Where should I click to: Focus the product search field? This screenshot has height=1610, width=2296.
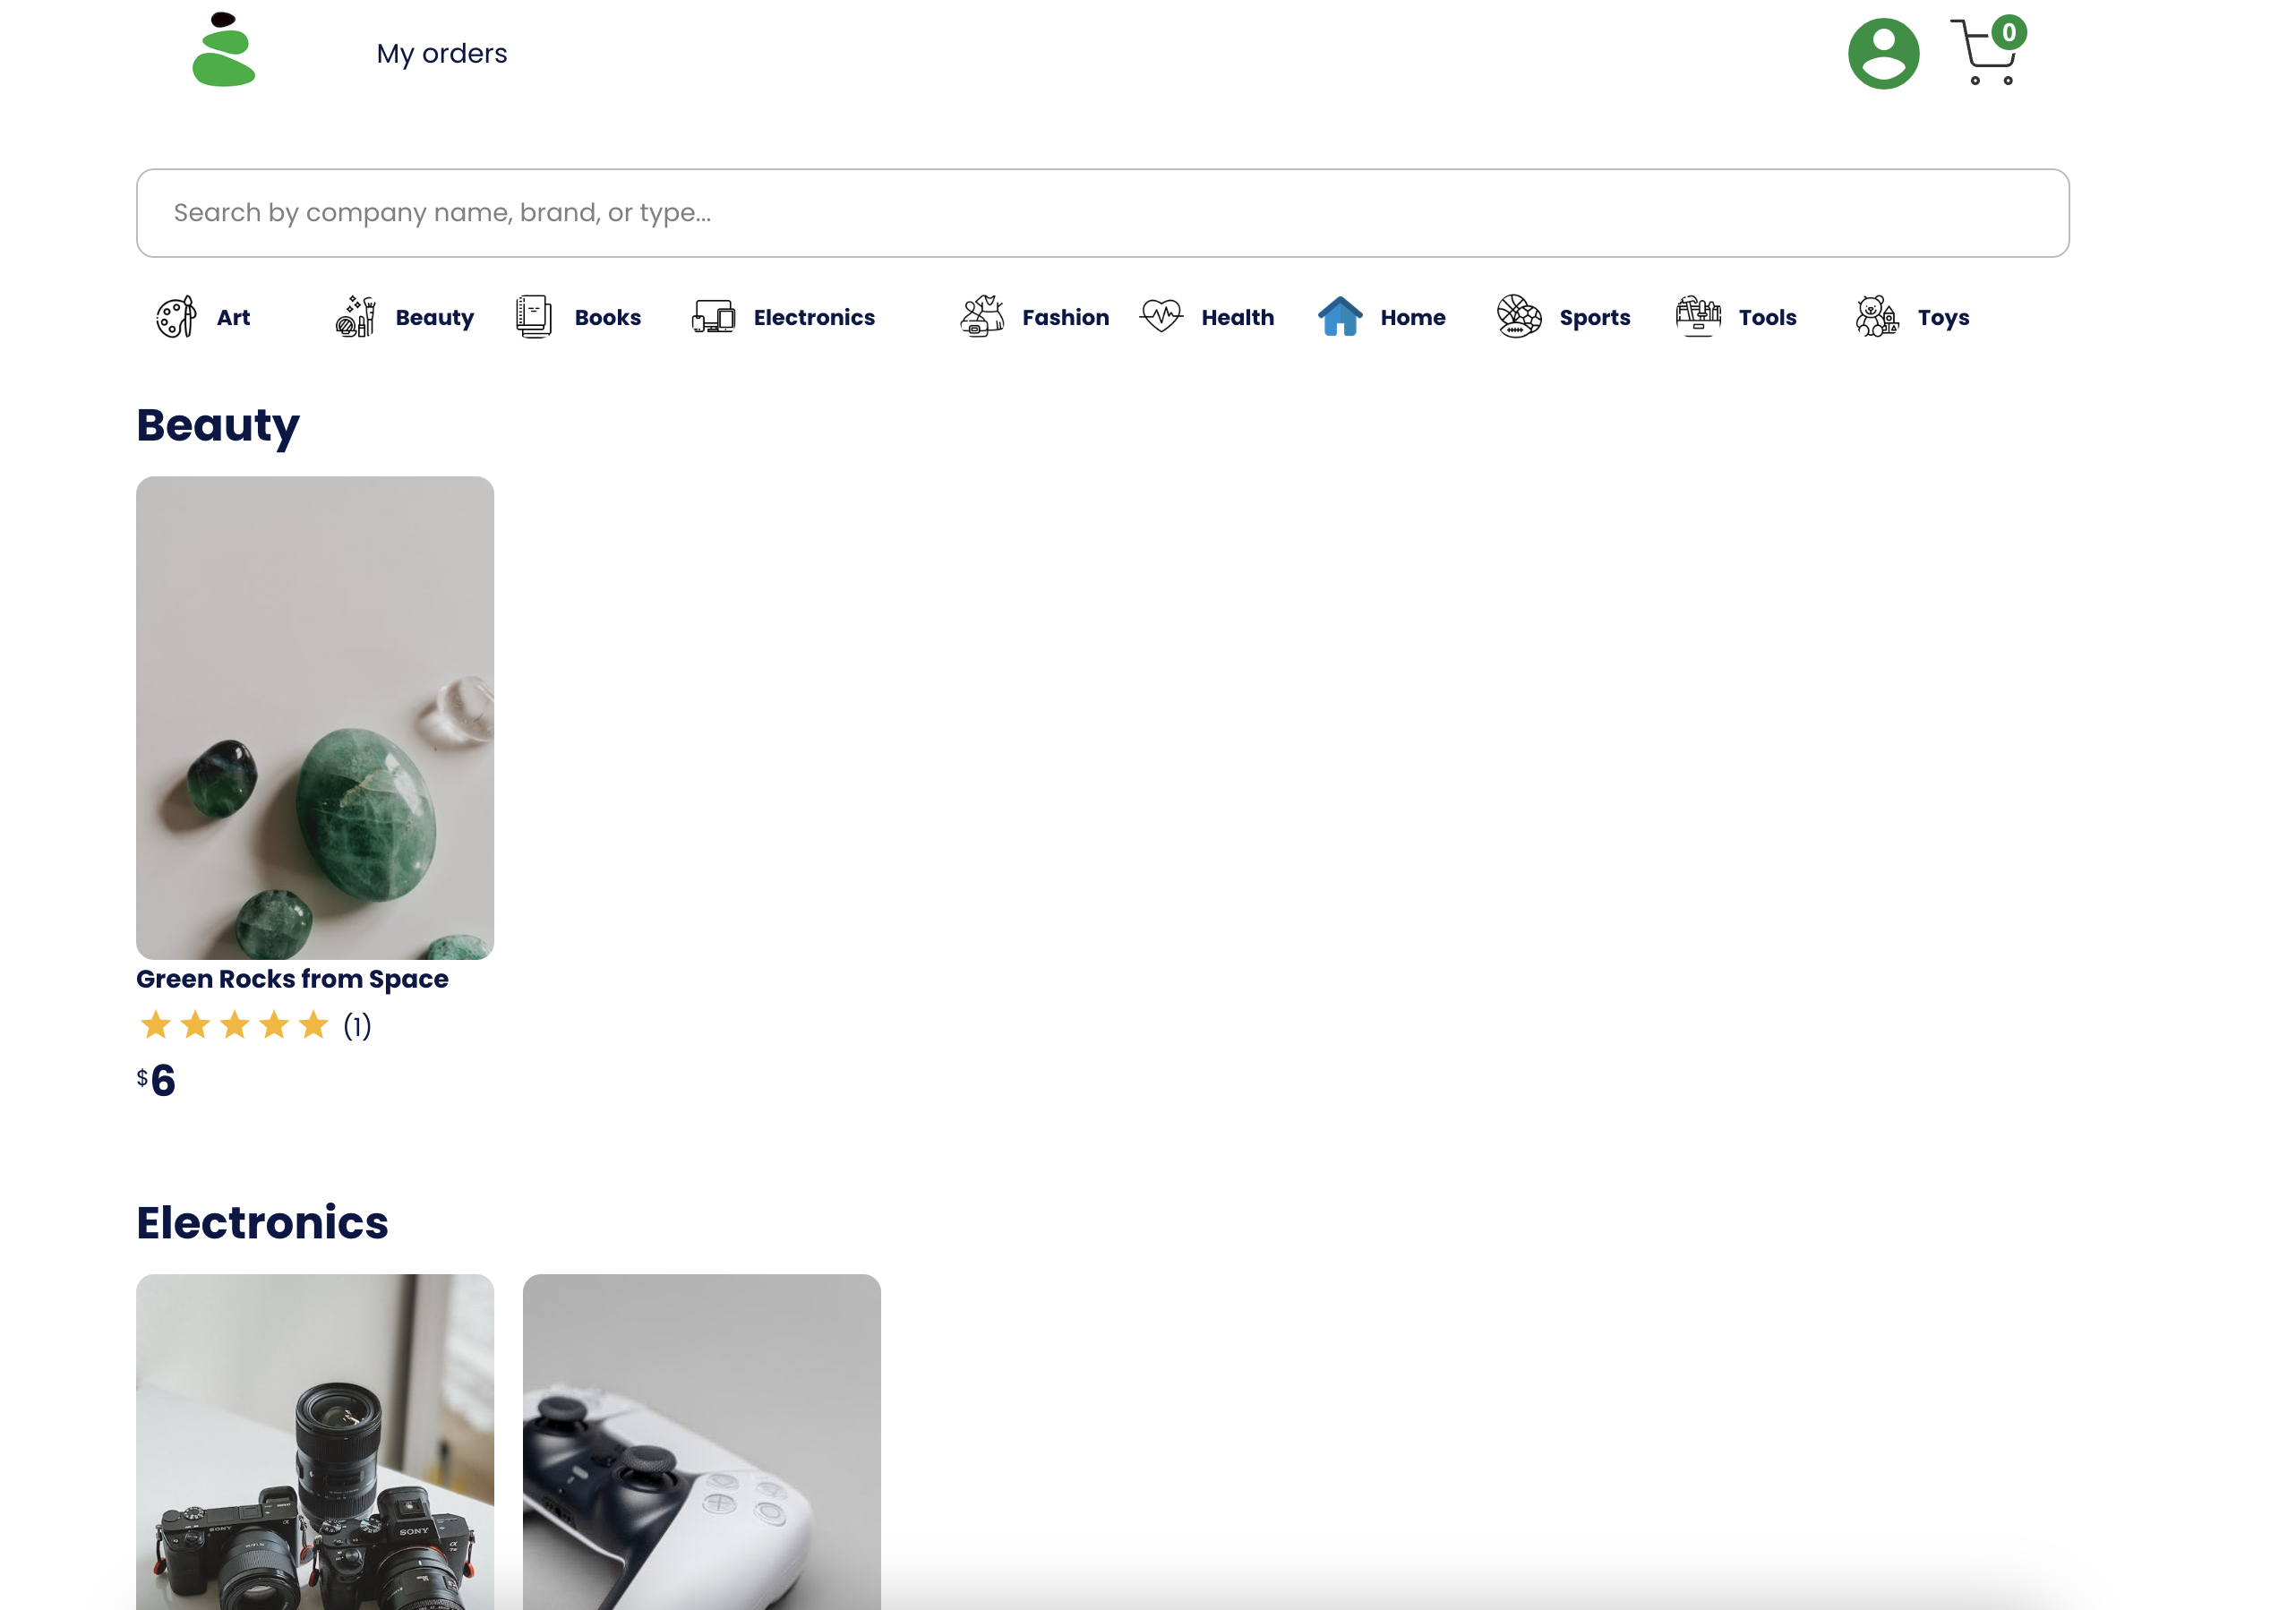(x=1102, y=213)
